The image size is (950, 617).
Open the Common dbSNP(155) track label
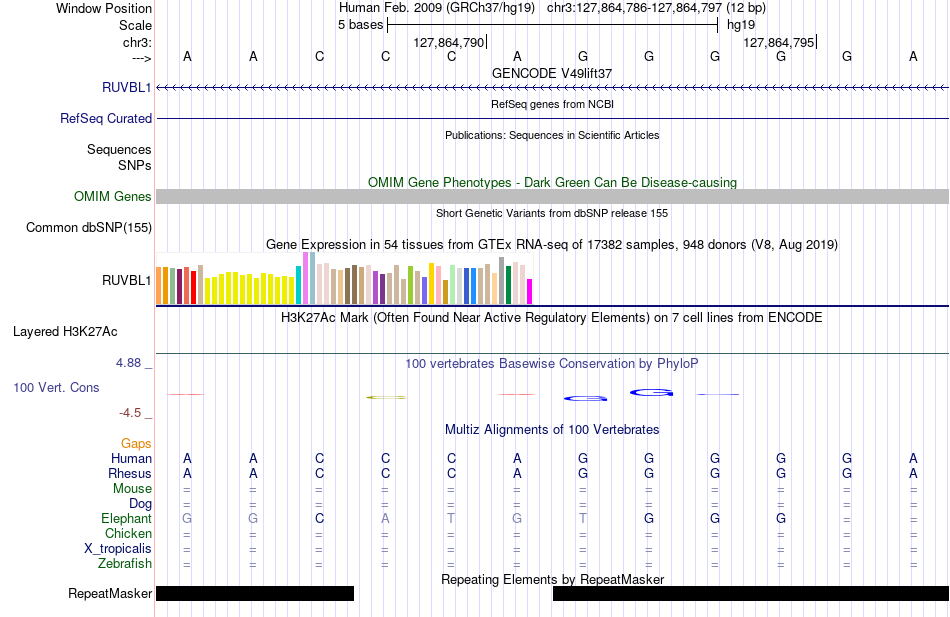89,227
